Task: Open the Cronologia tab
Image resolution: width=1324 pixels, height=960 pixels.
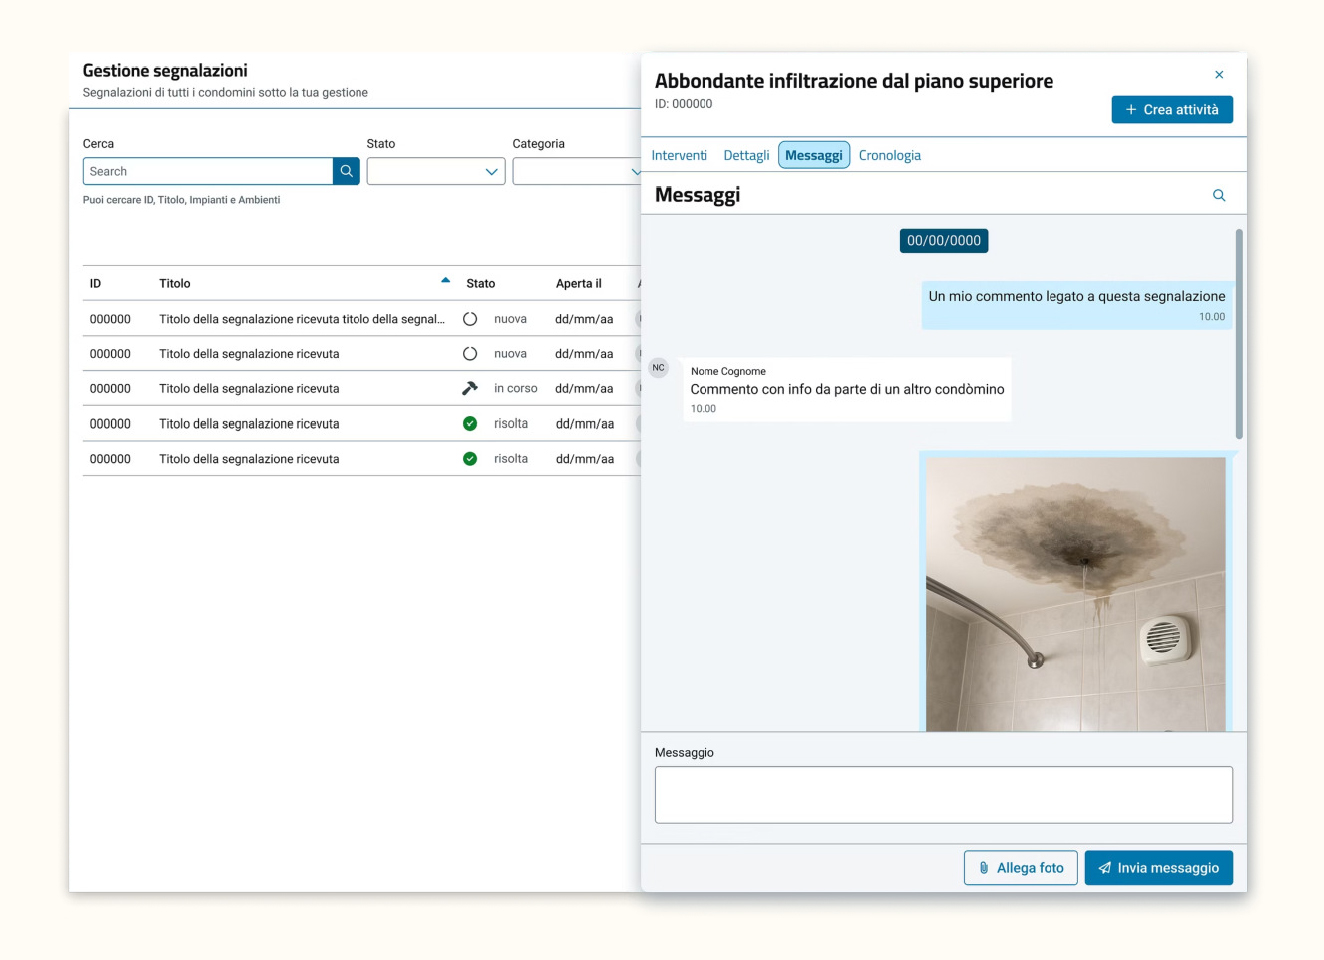Action: (x=890, y=155)
